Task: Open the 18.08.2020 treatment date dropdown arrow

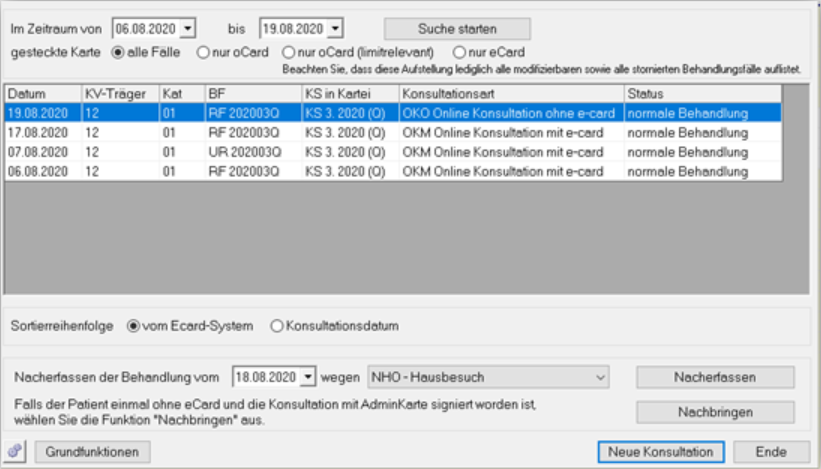Action: pos(308,377)
